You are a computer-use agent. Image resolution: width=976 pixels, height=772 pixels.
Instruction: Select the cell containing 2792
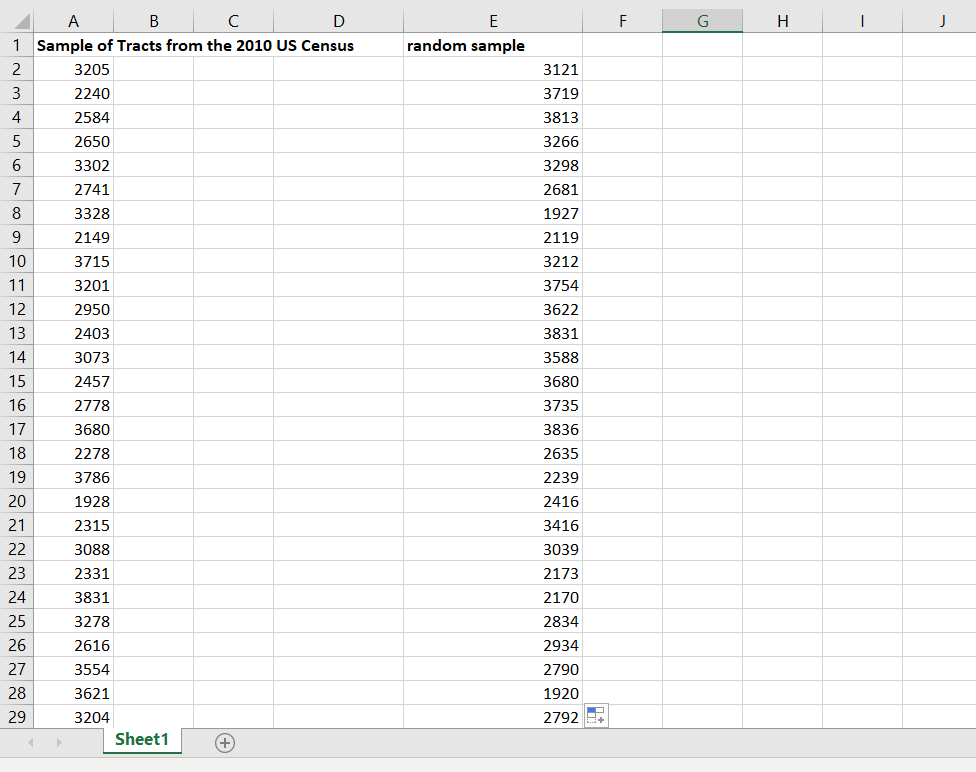pyautogui.click(x=493, y=716)
